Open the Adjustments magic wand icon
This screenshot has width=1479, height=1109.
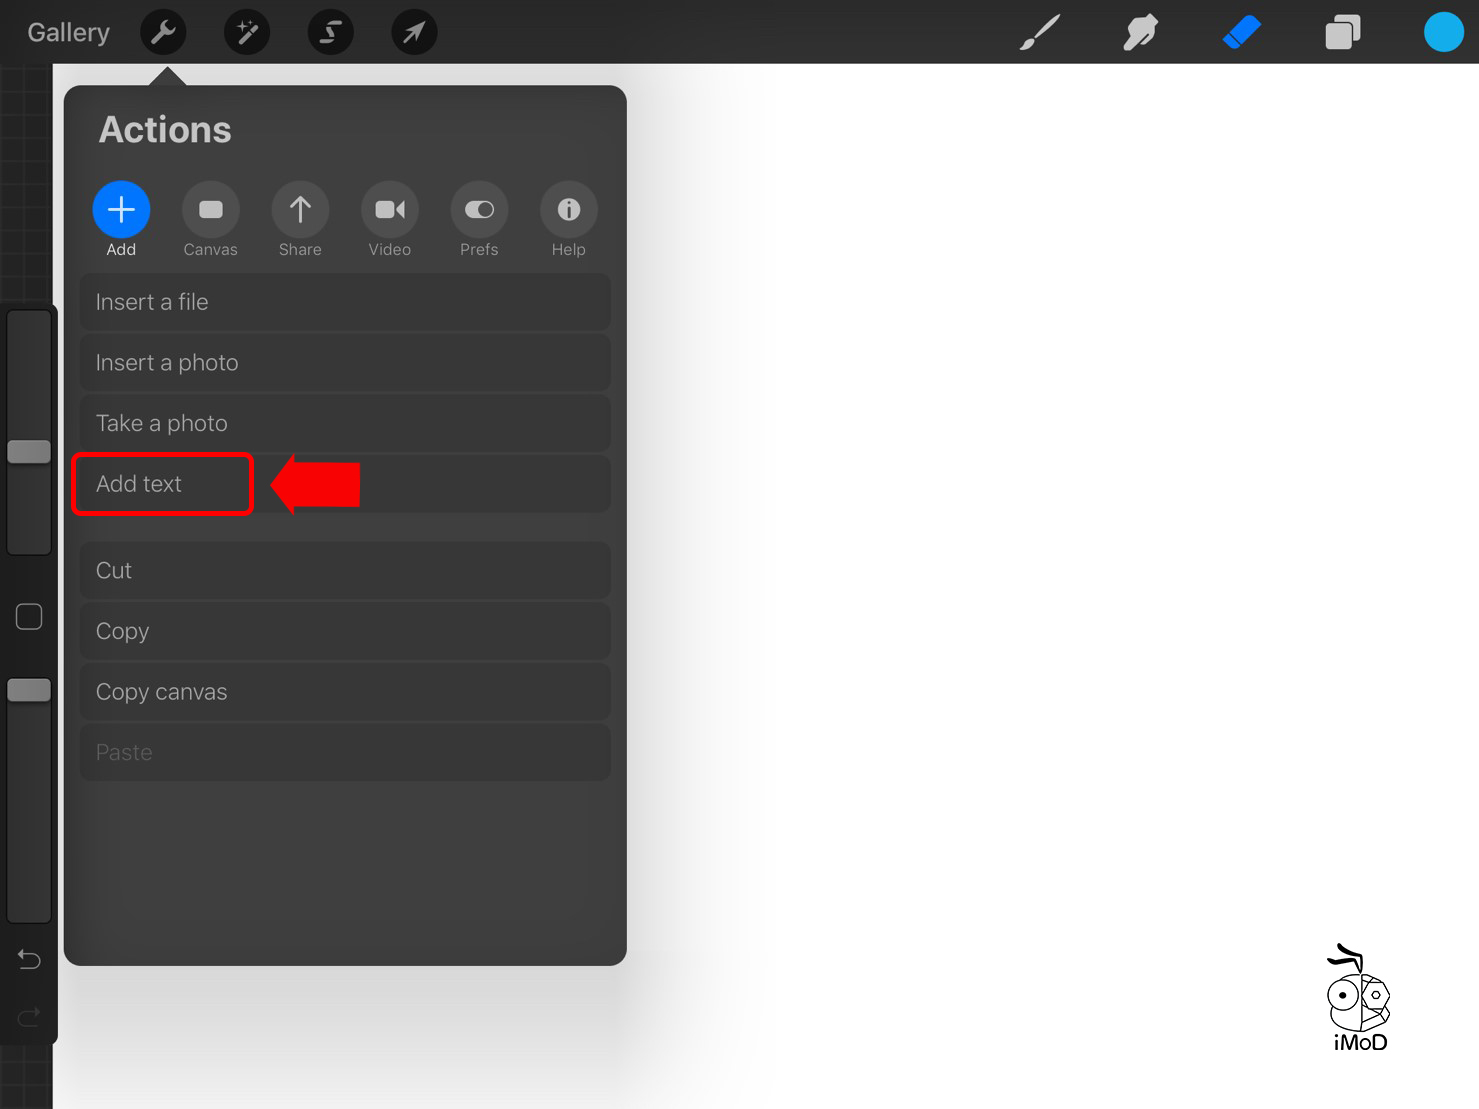click(247, 33)
